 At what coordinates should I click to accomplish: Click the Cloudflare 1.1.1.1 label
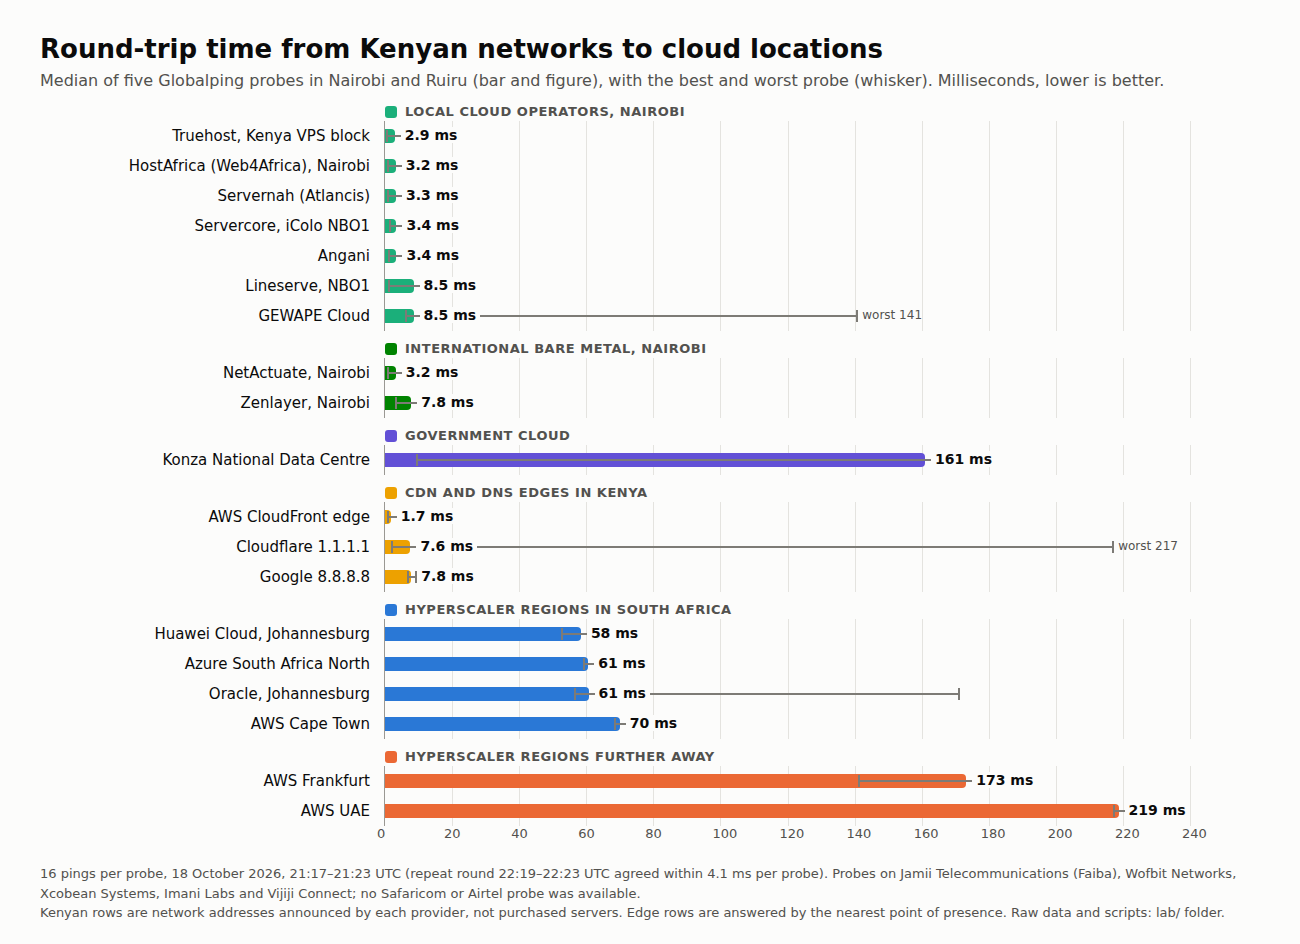click(303, 547)
